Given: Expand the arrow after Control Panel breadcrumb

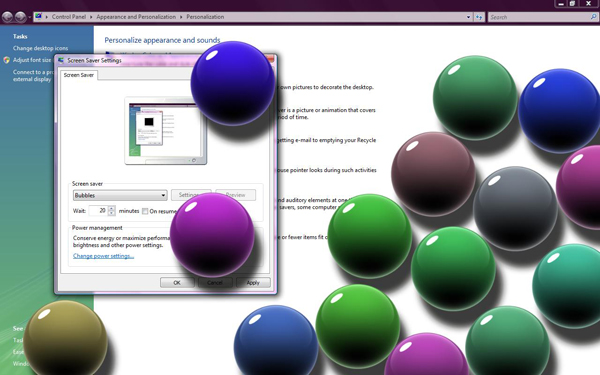Looking at the screenshot, I should 91,17.
